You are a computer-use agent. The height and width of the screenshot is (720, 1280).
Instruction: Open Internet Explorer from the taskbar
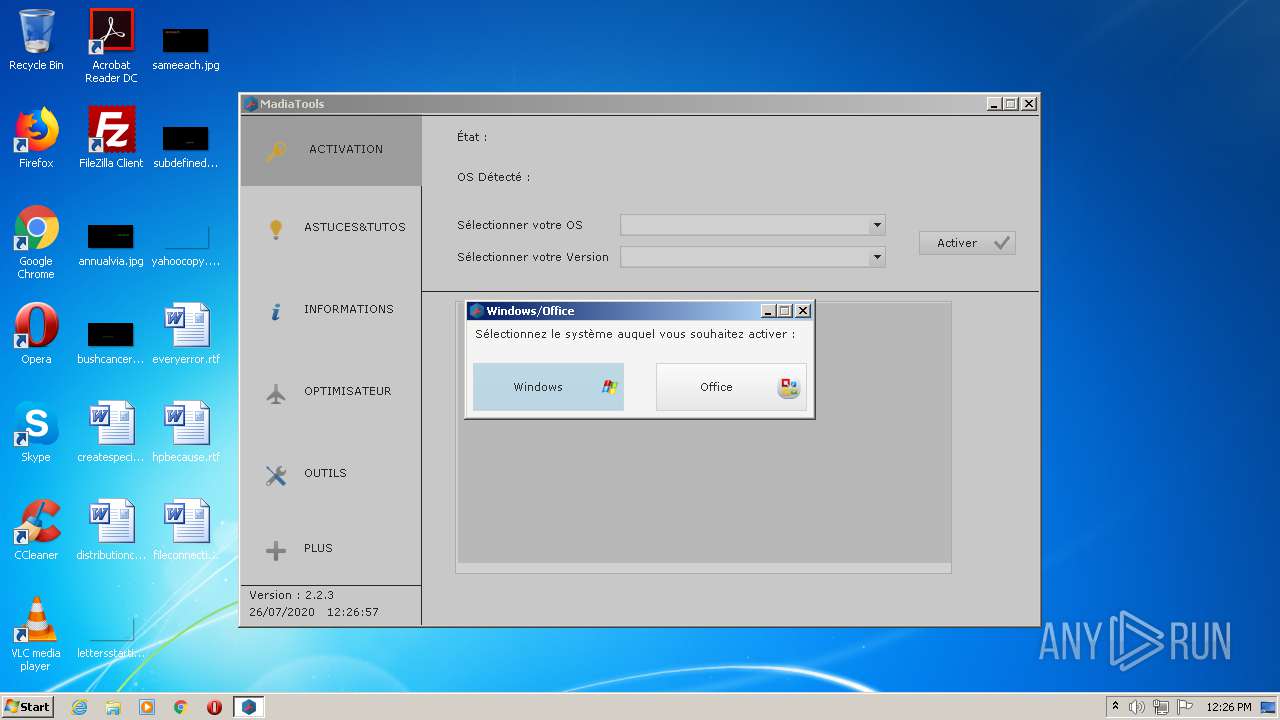(x=79, y=707)
